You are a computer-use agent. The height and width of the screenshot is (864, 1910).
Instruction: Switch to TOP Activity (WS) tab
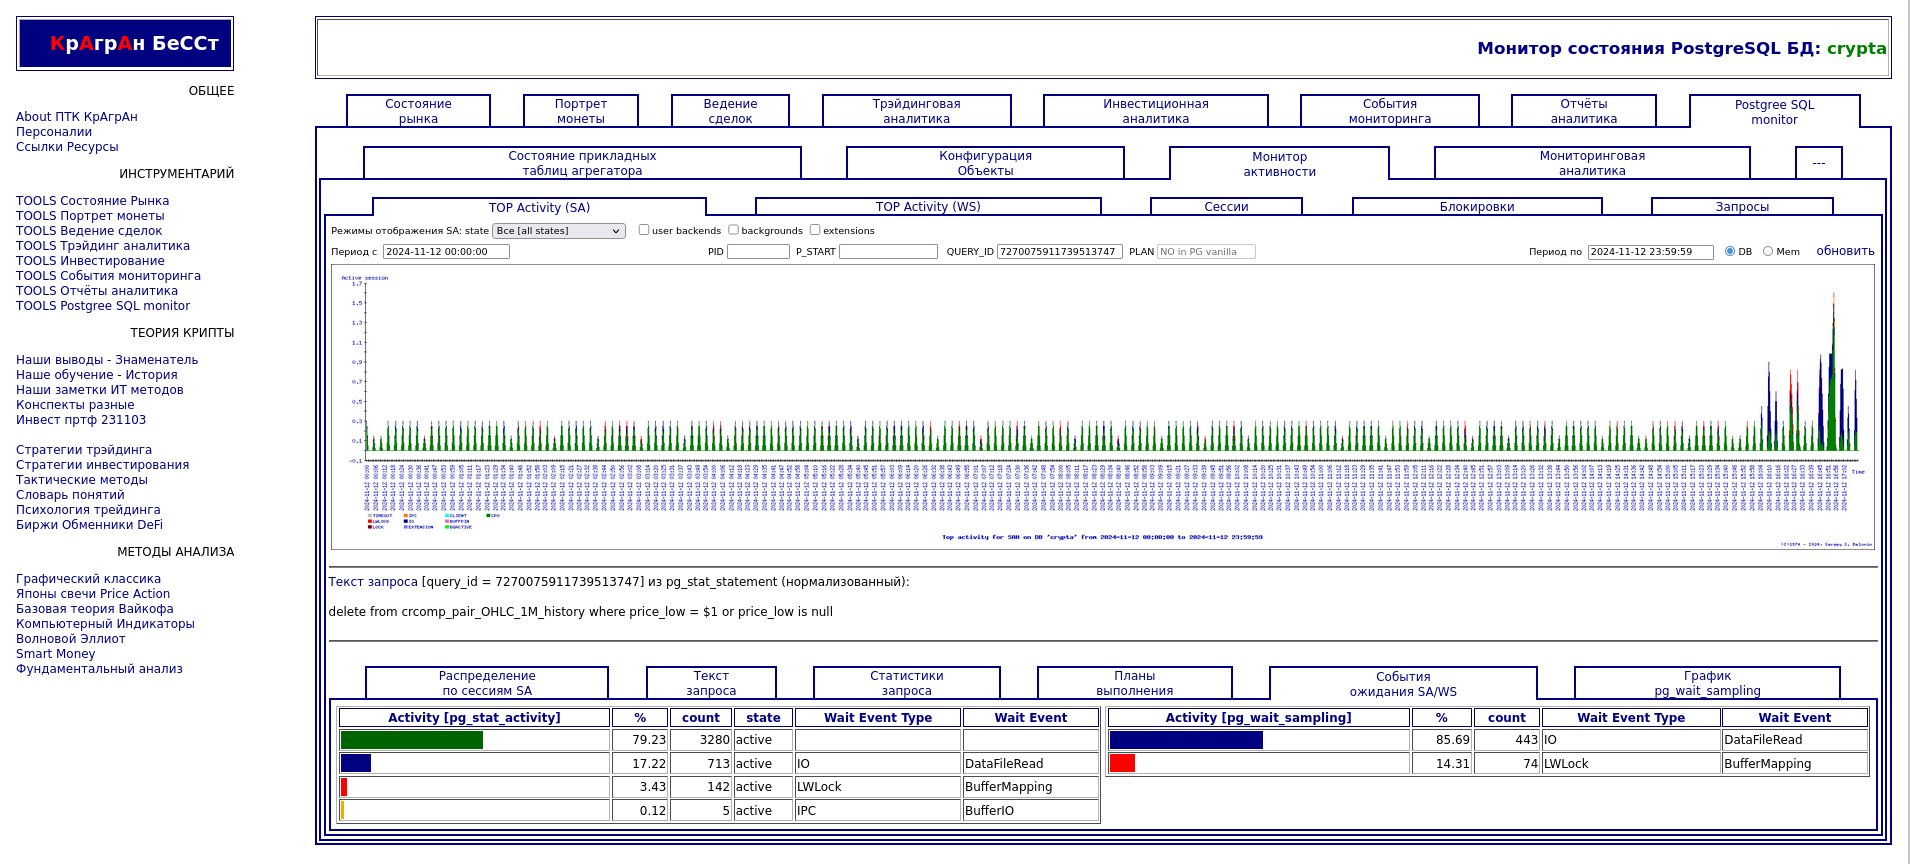928,207
